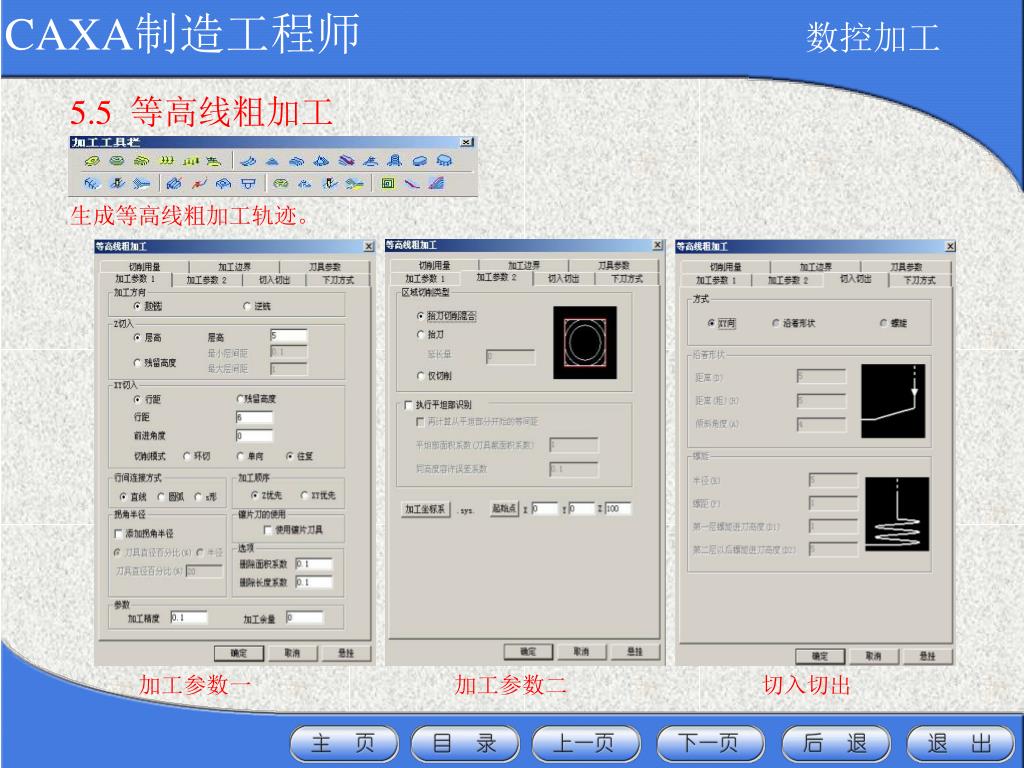Switch to 加工参数 2 tab in 切入切出 dialog

click(788, 280)
